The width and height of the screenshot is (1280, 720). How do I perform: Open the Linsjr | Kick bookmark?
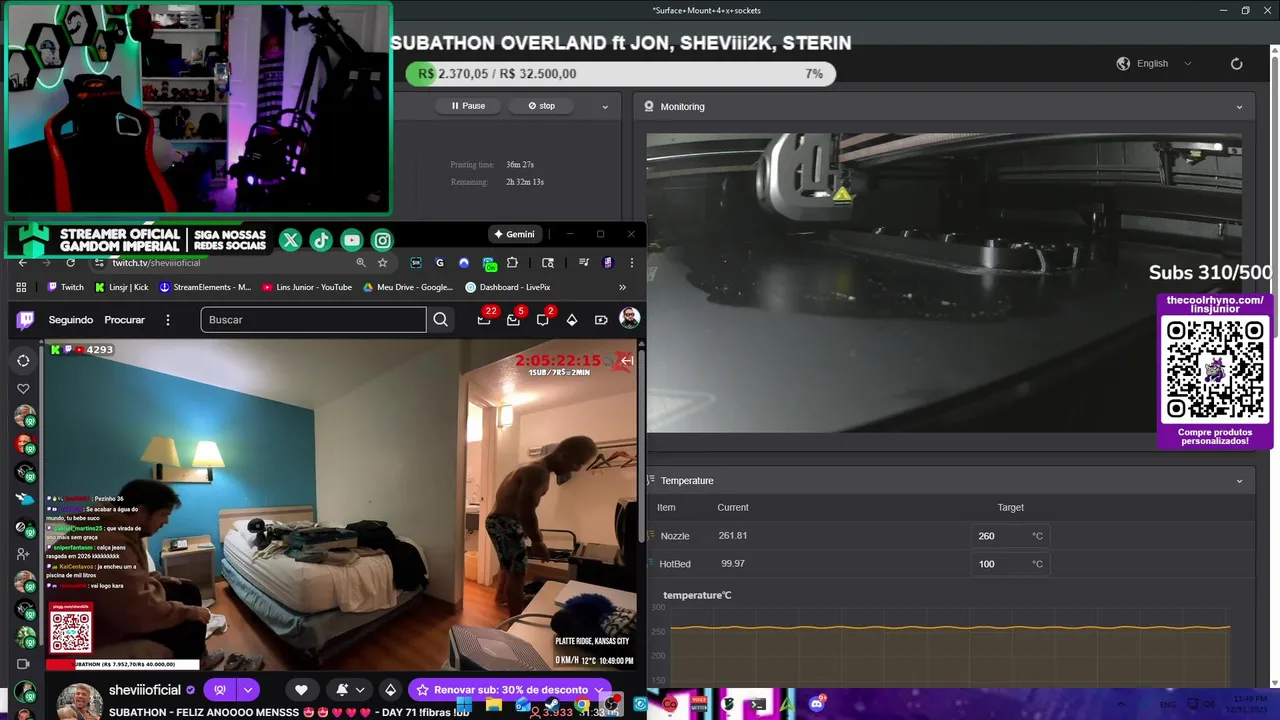pos(122,287)
